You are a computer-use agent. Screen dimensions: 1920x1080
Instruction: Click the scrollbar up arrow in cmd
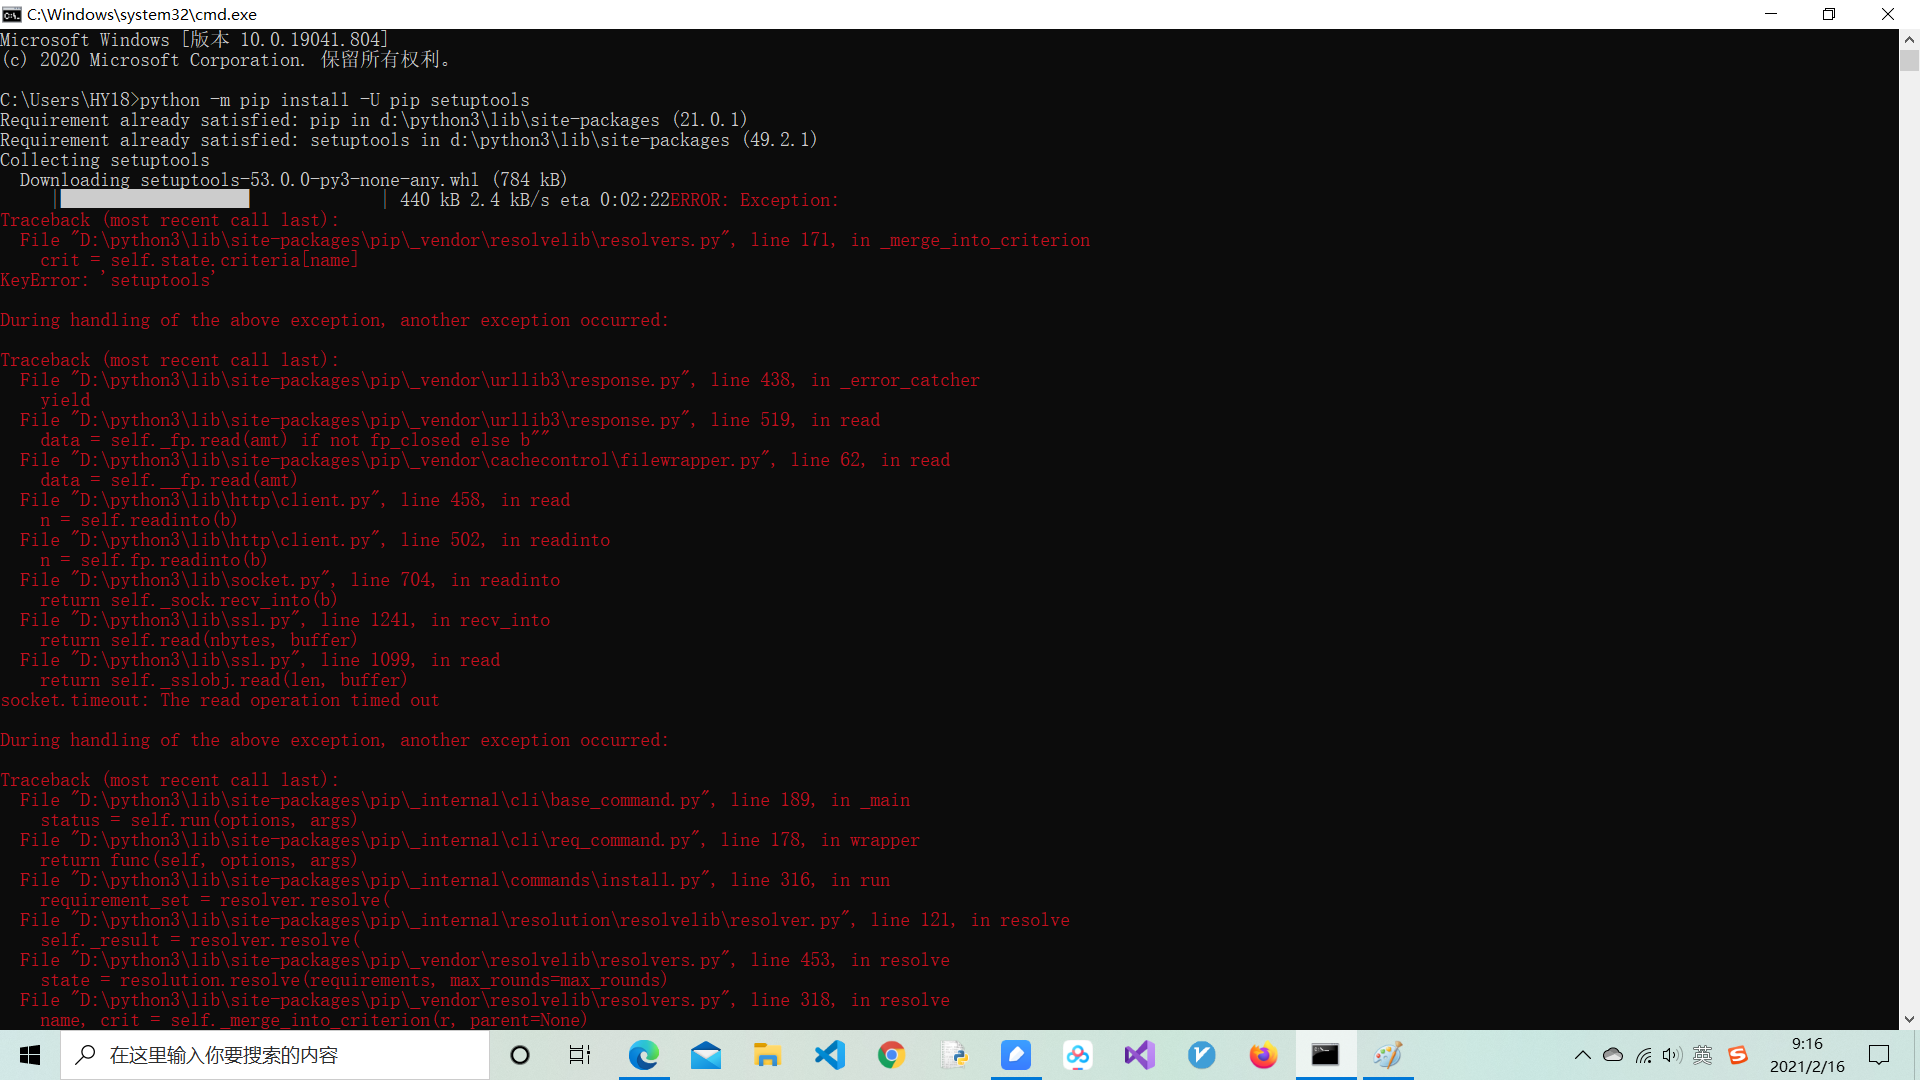point(1909,39)
